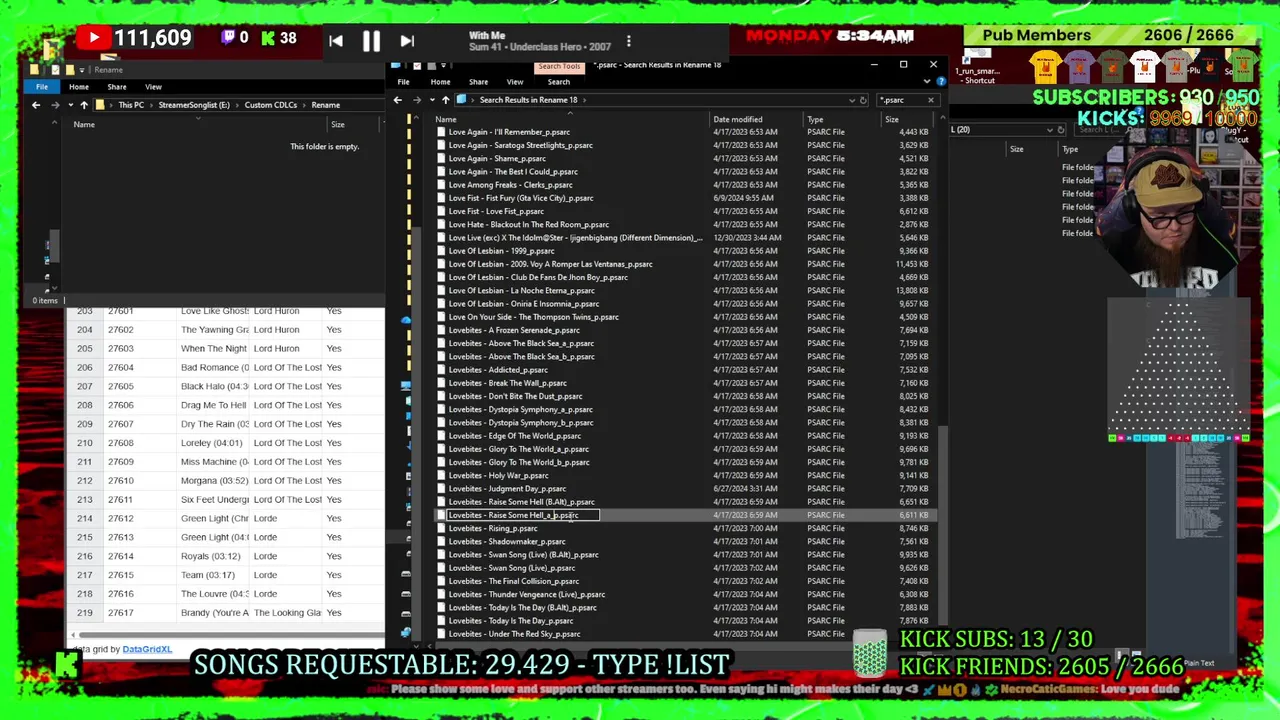Refresh the background window beside Search L box
Viewport: 1280px width, 720px height.
coord(1061,130)
